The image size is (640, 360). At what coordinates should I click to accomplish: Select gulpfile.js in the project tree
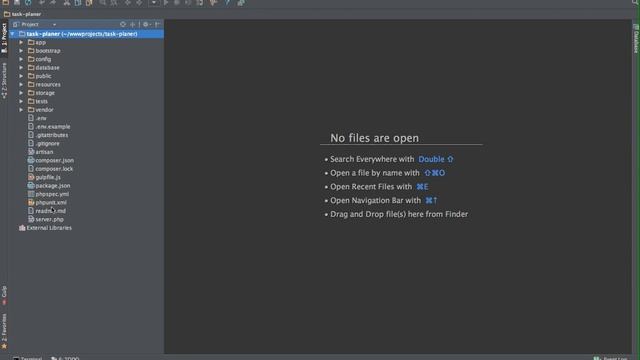click(x=44, y=177)
